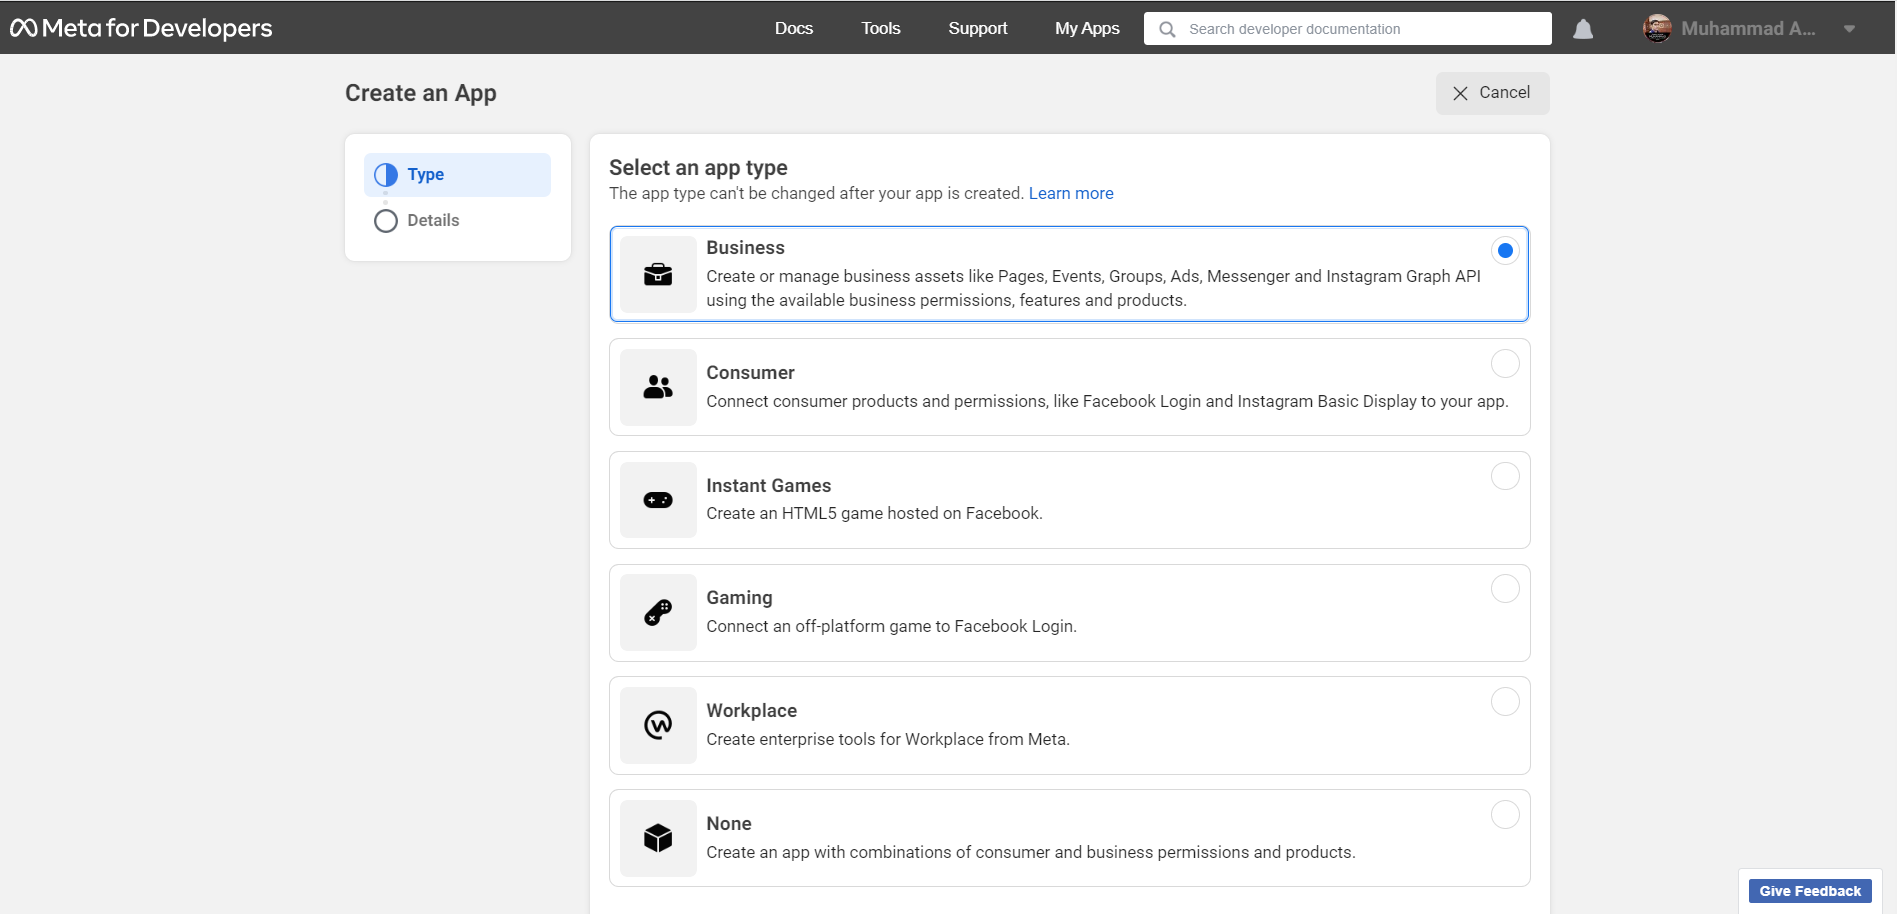
Task: Open the Docs menu
Action: pyautogui.click(x=794, y=28)
